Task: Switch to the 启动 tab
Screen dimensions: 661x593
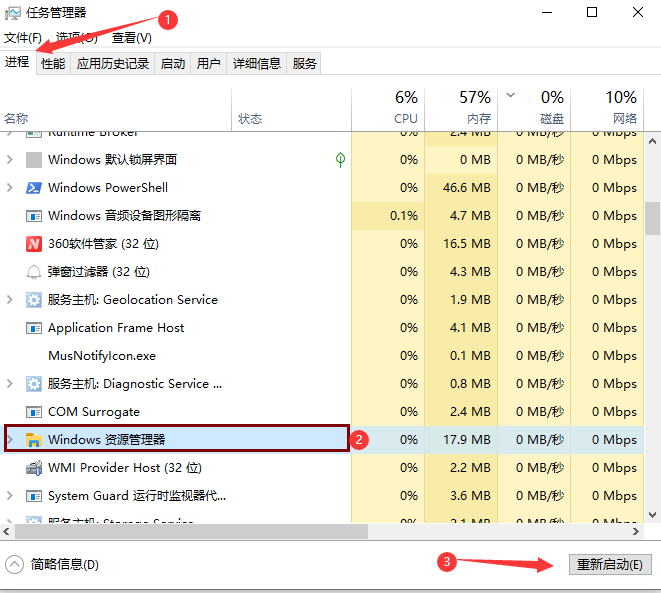Action: point(173,63)
